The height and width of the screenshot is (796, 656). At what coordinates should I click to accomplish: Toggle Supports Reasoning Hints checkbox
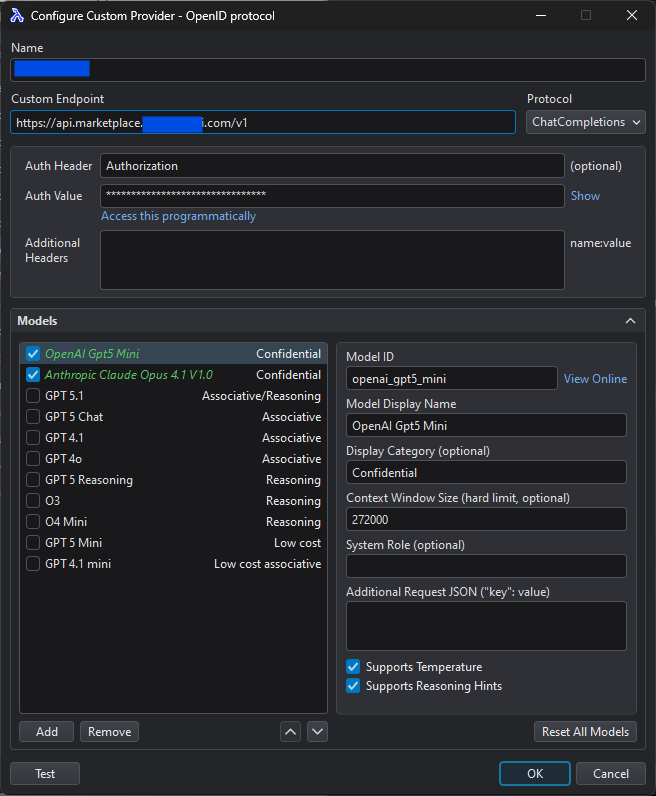353,686
